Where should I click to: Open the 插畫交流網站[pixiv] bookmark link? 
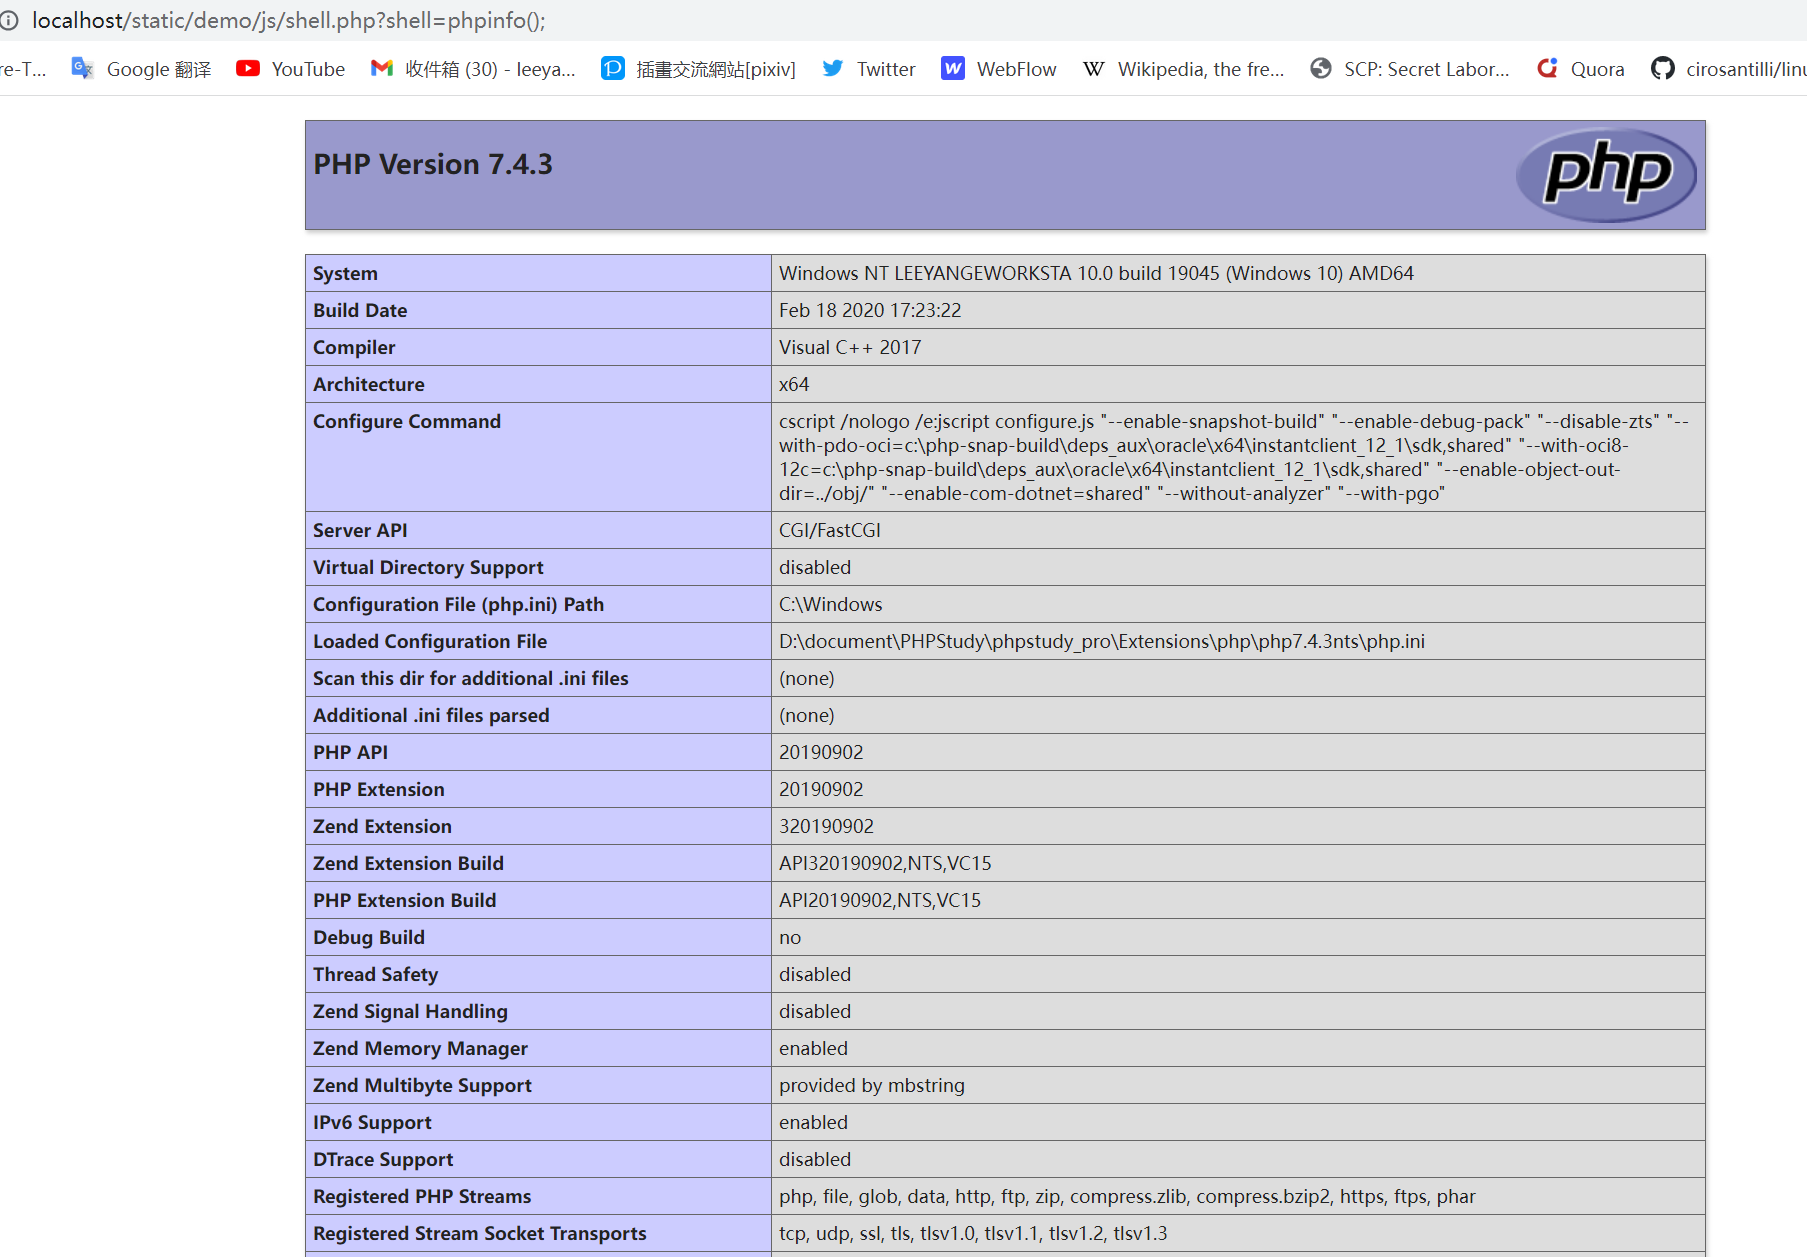(x=715, y=68)
